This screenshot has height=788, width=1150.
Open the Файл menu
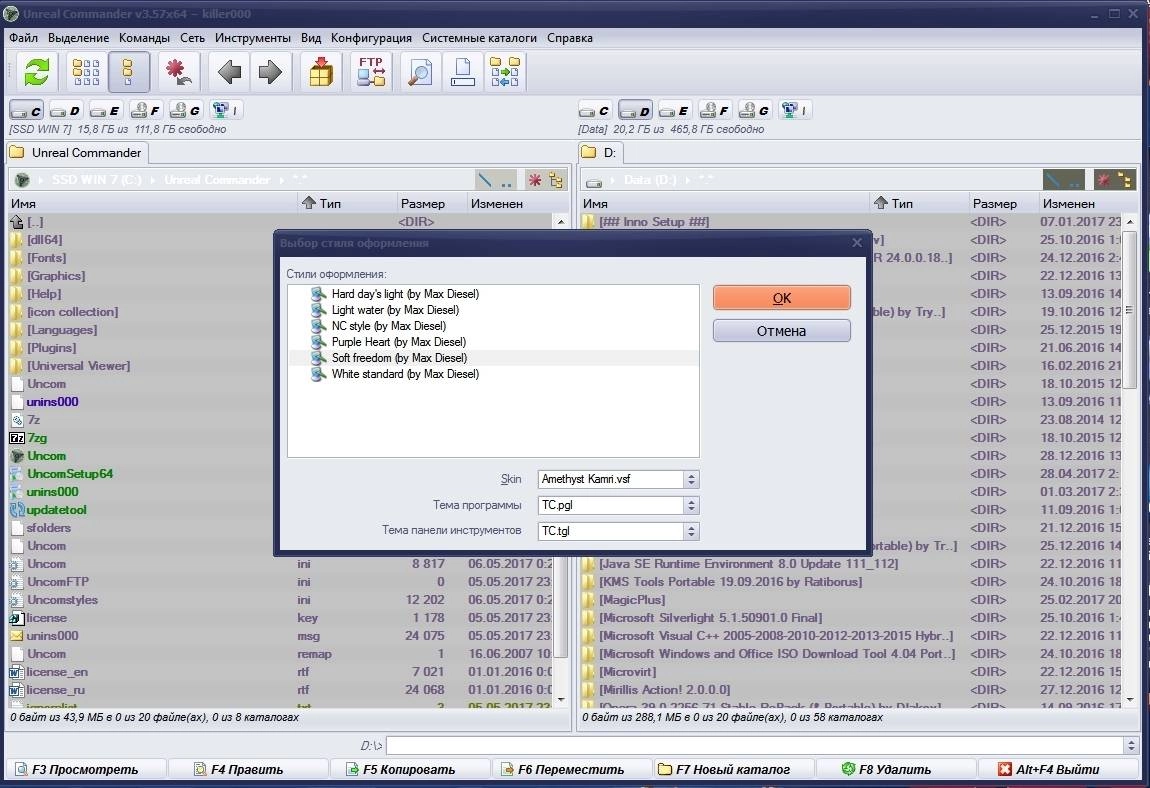pos(23,37)
